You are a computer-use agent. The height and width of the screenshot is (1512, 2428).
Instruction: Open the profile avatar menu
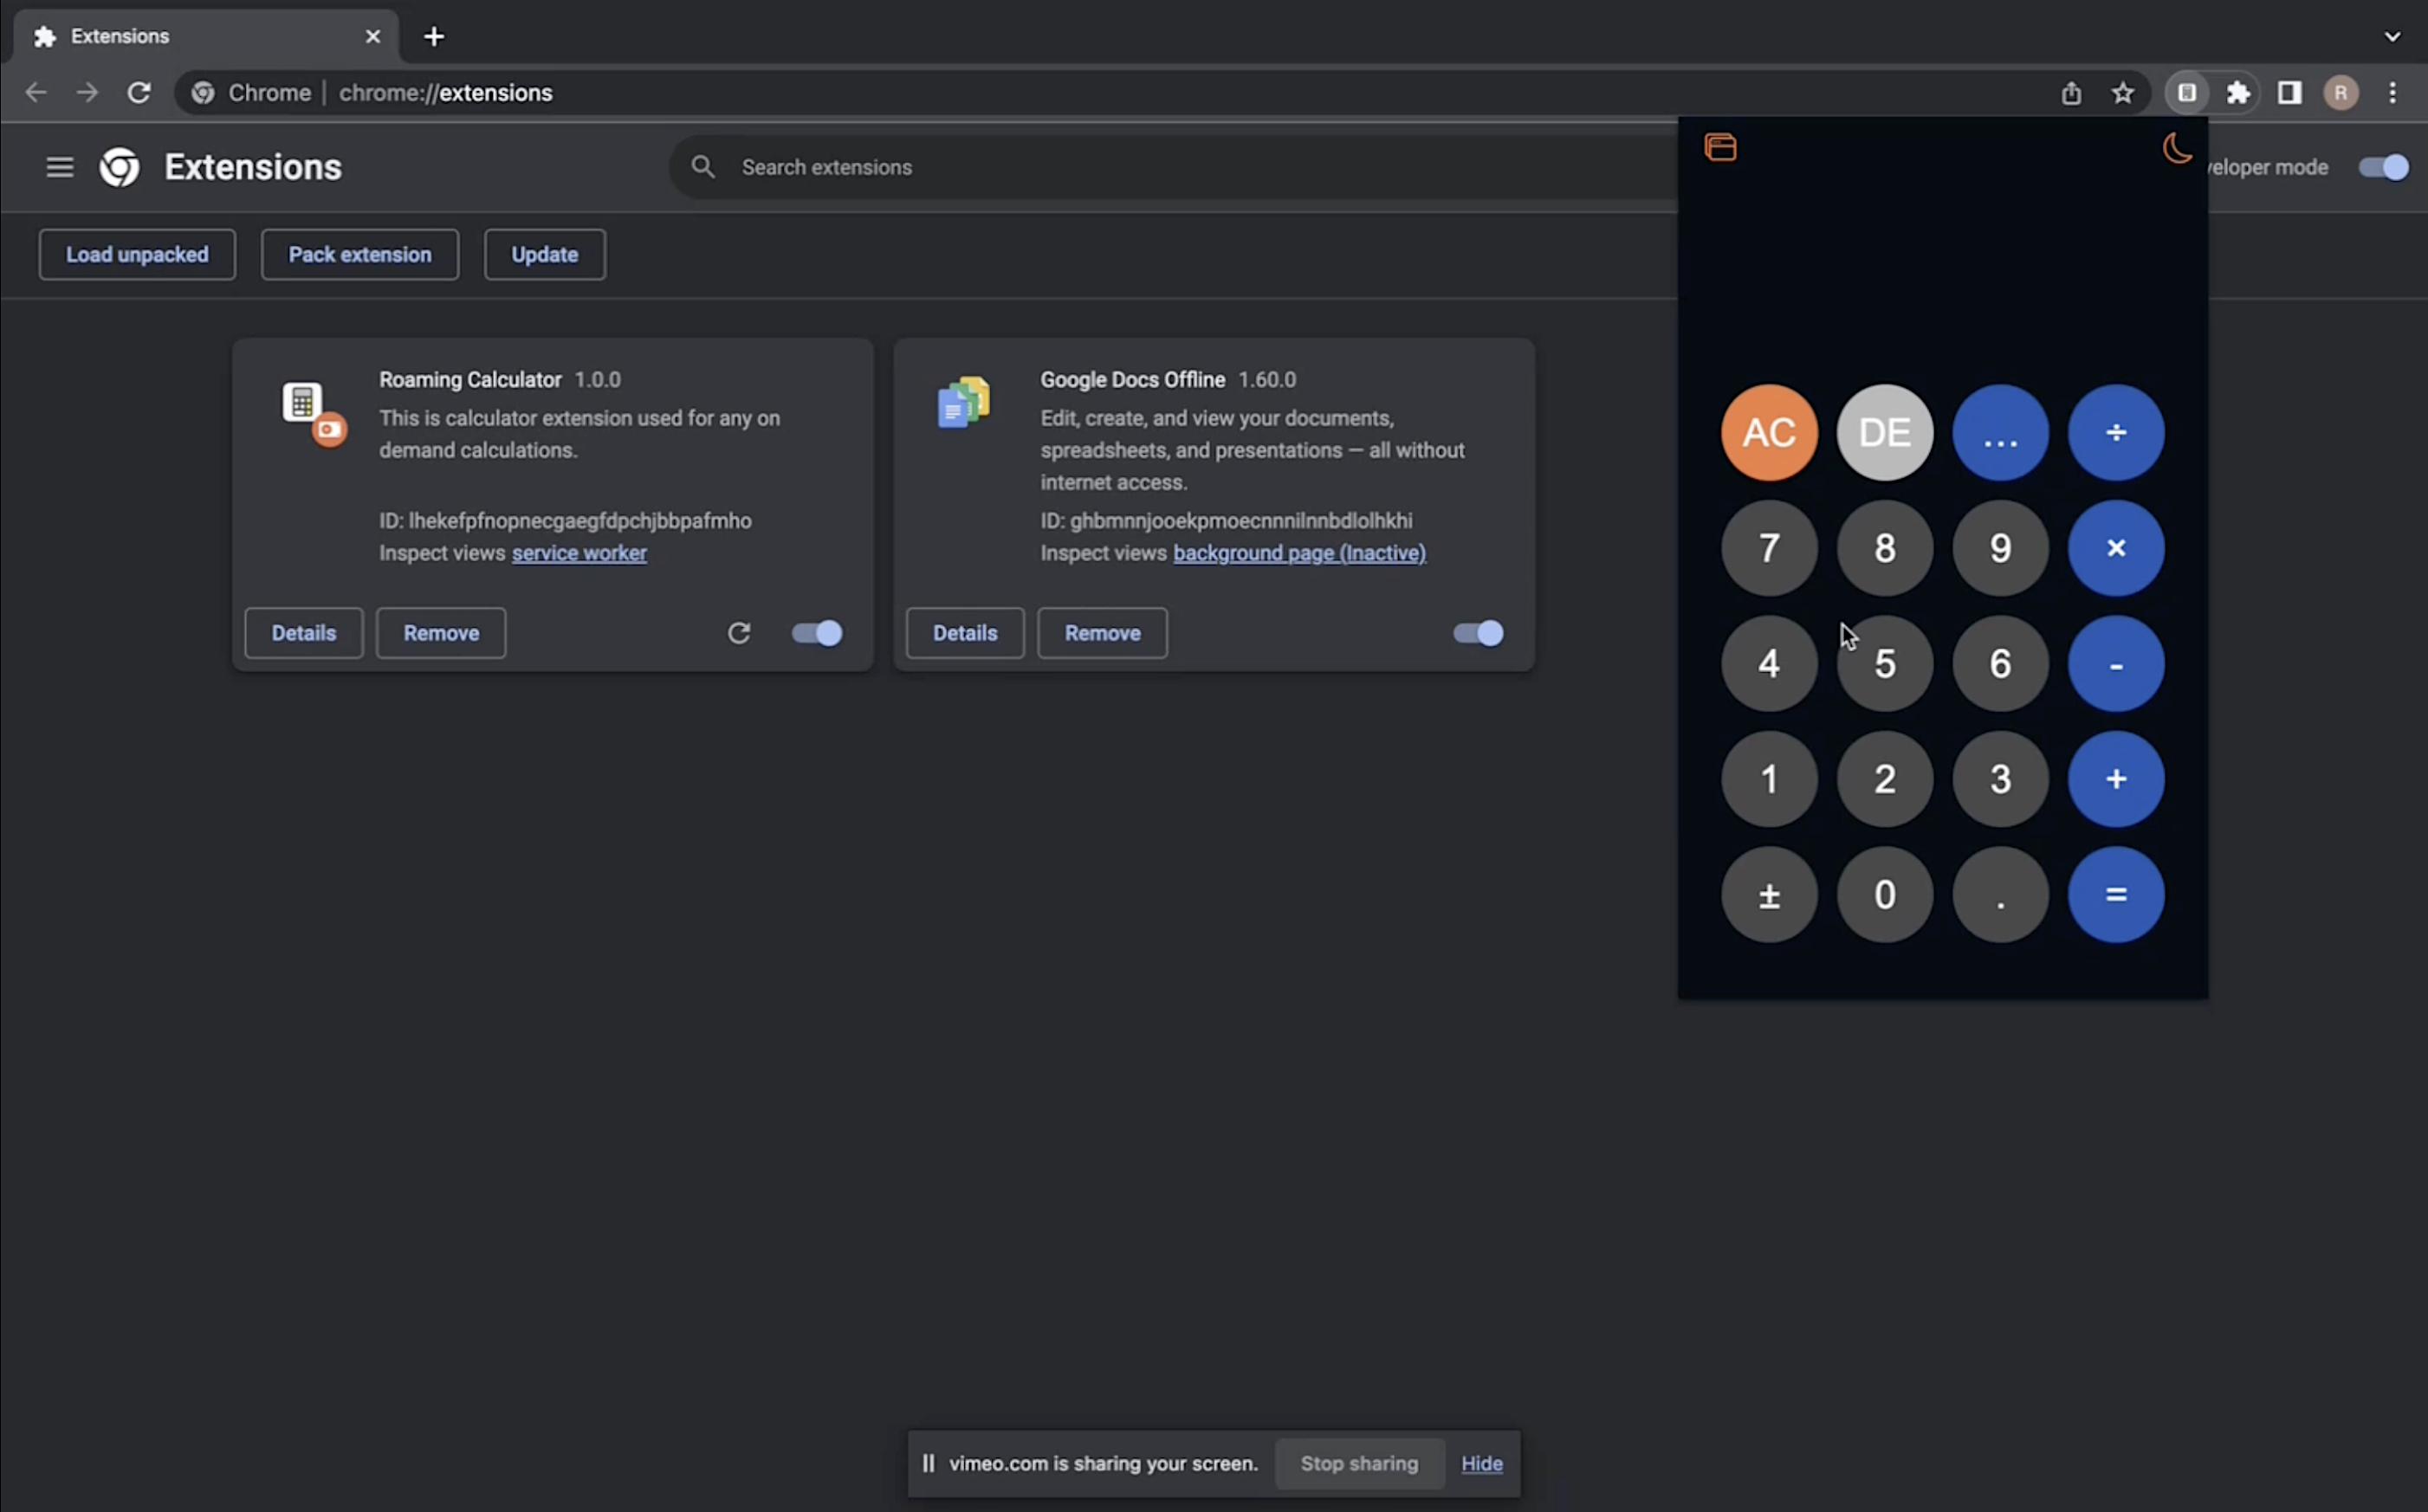tap(2340, 93)
